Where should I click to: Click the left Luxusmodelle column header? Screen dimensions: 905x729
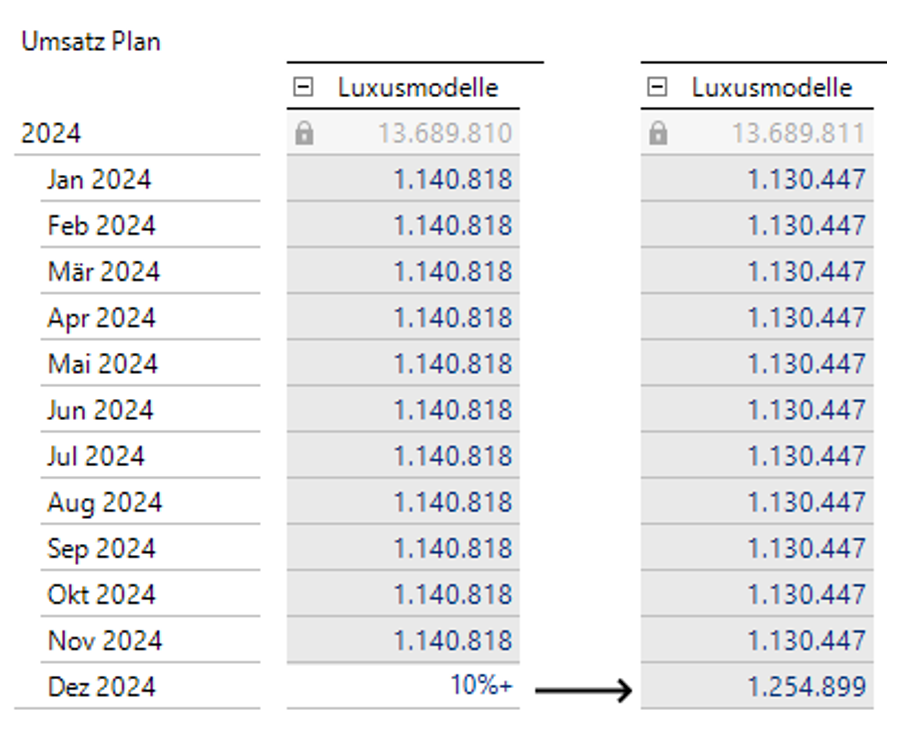[x=418, y=87]
